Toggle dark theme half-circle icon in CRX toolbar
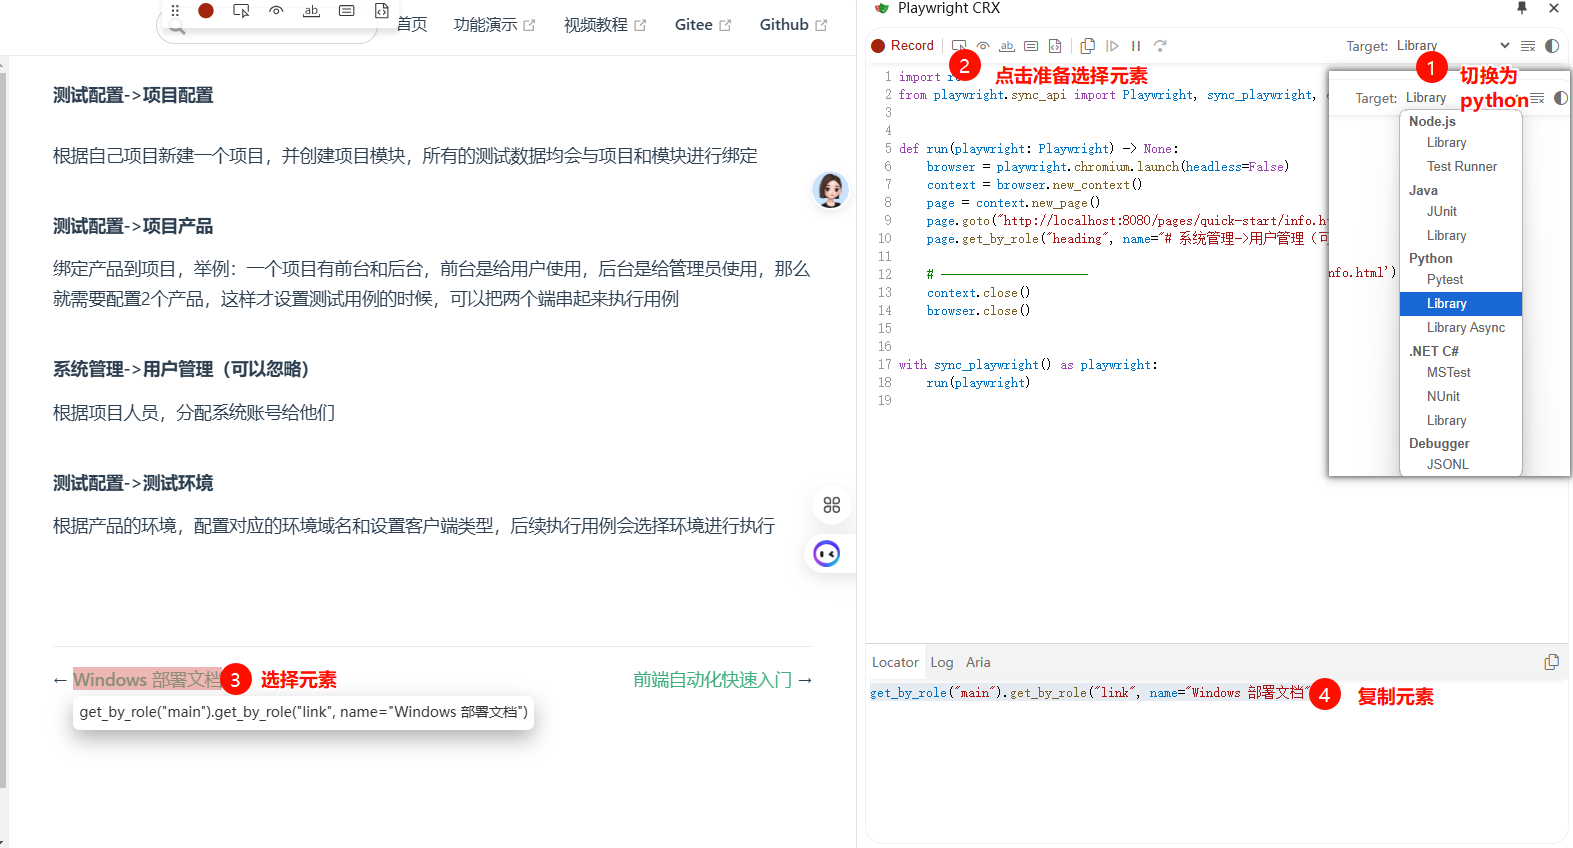The width and height of the screenshot is (1573, 848). (x=1552, y=46)
